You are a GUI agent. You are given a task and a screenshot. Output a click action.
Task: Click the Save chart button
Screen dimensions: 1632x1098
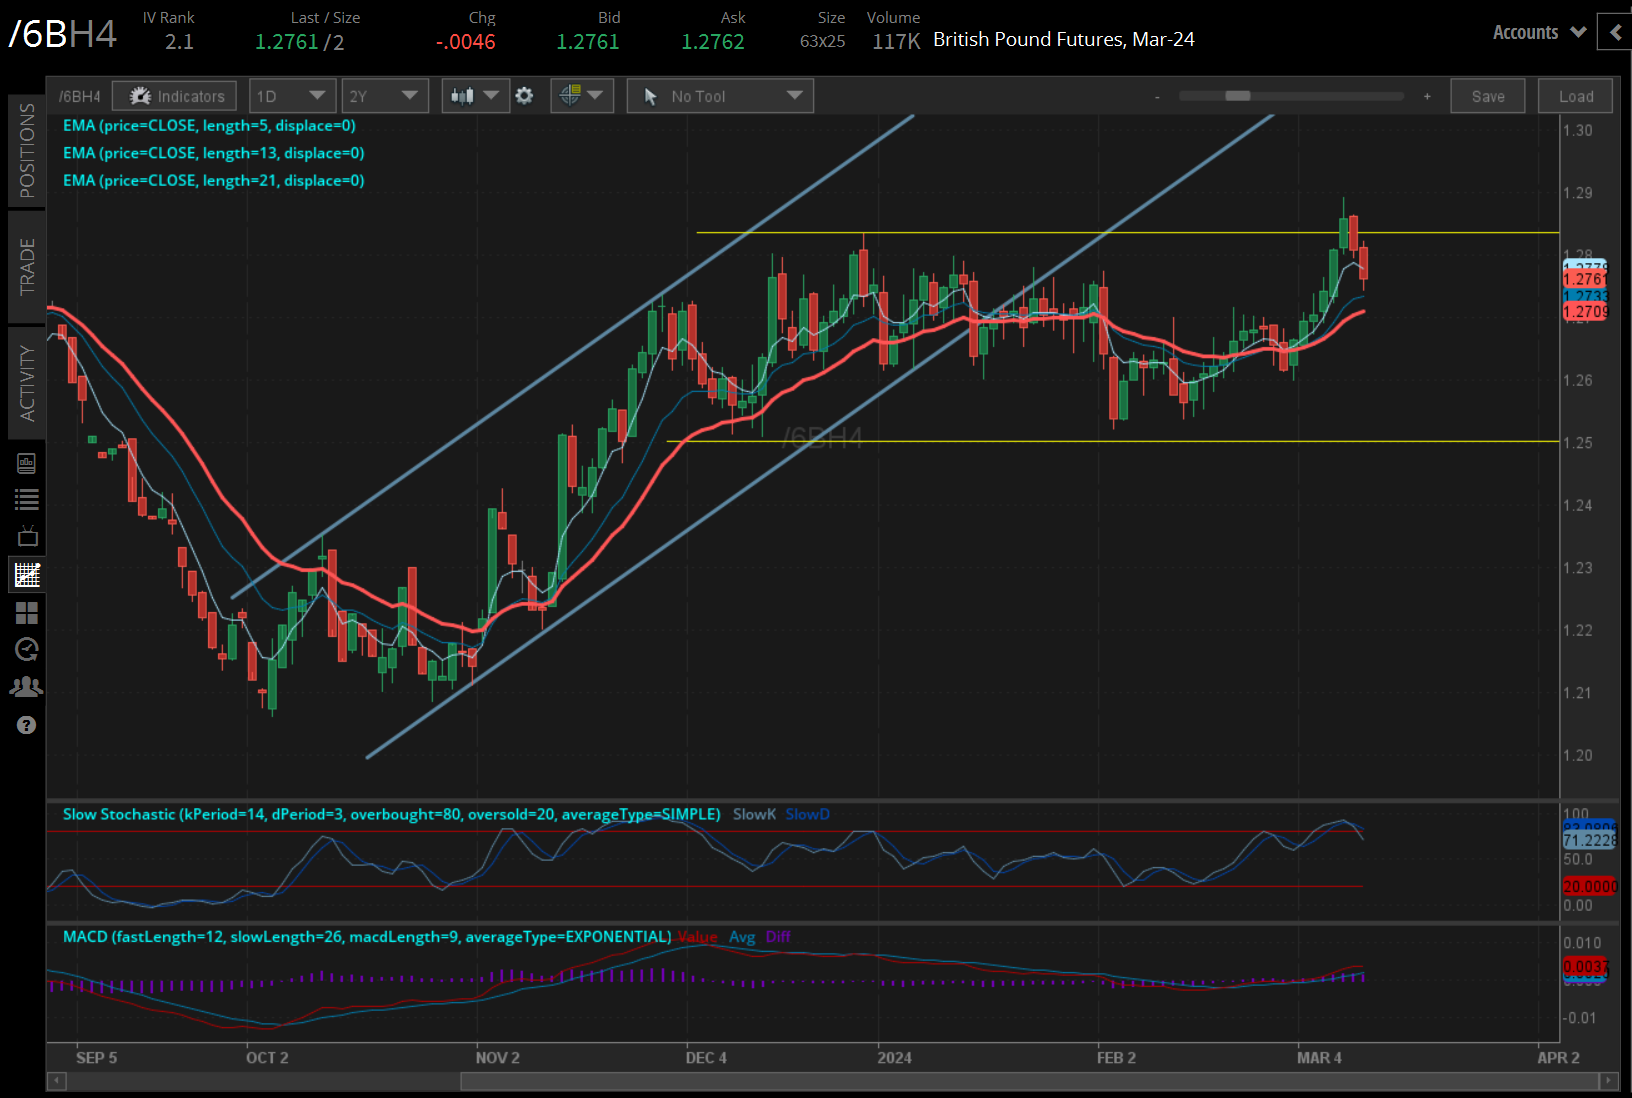point(1487,96)
